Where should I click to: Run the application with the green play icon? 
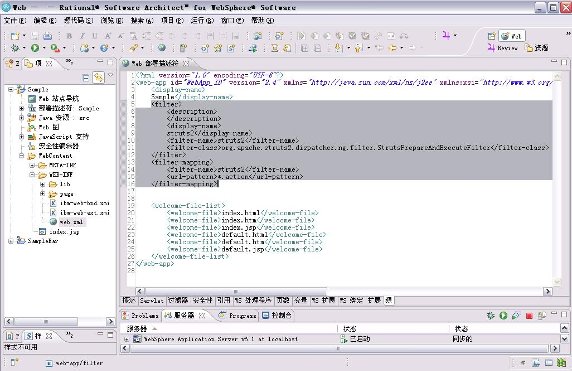click(x=35, y=48)
